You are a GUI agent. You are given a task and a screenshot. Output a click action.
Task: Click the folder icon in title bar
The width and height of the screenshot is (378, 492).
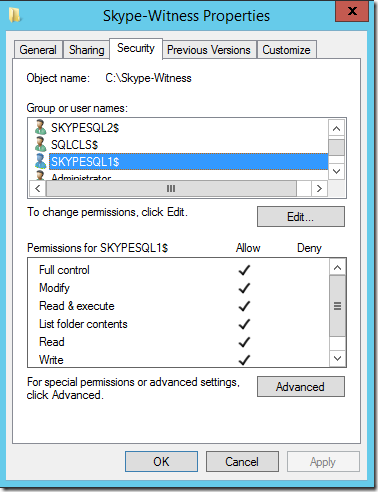(x=15, y=15)
